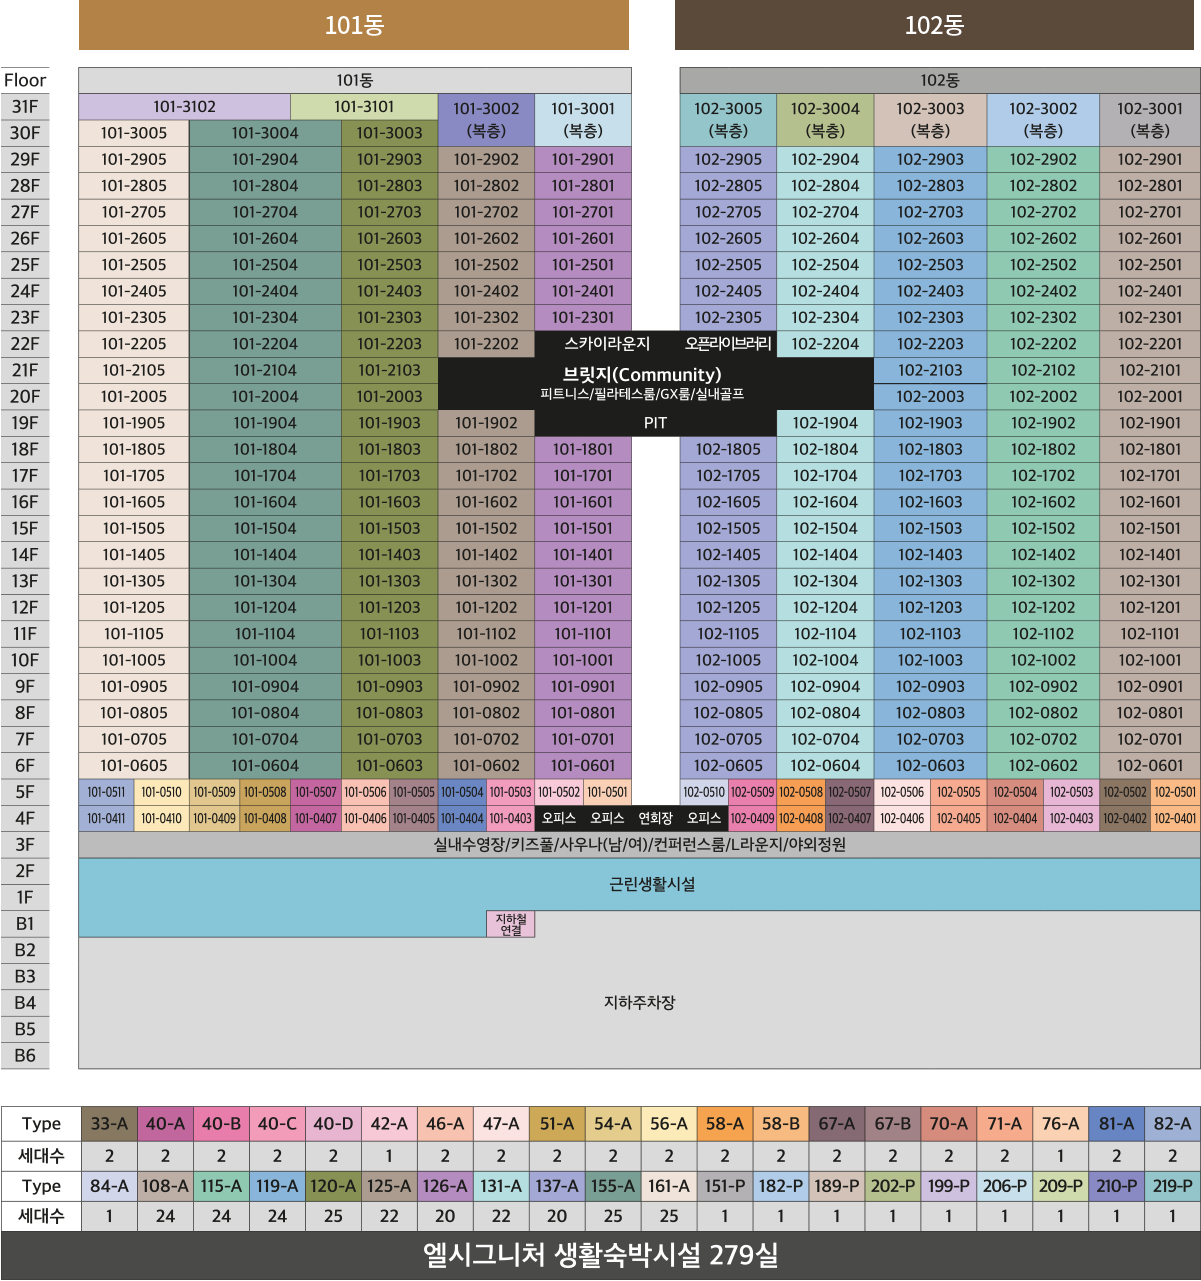Select small unit 101-0403 on 4F
1201x1281 pixels.
tap(511, 818)
